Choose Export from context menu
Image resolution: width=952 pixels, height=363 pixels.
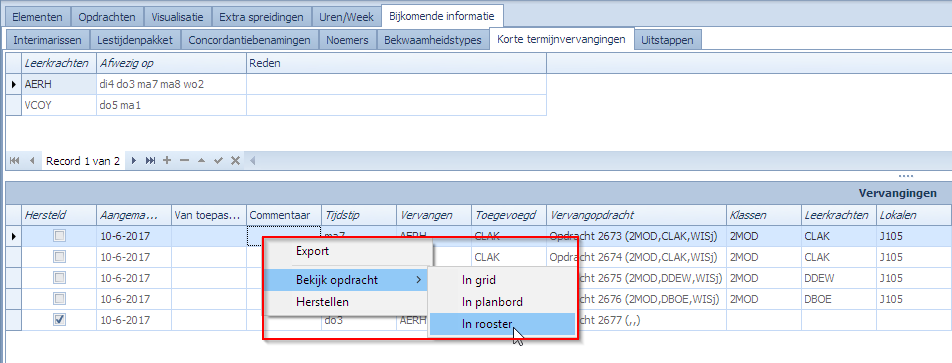tap(348, 250)
